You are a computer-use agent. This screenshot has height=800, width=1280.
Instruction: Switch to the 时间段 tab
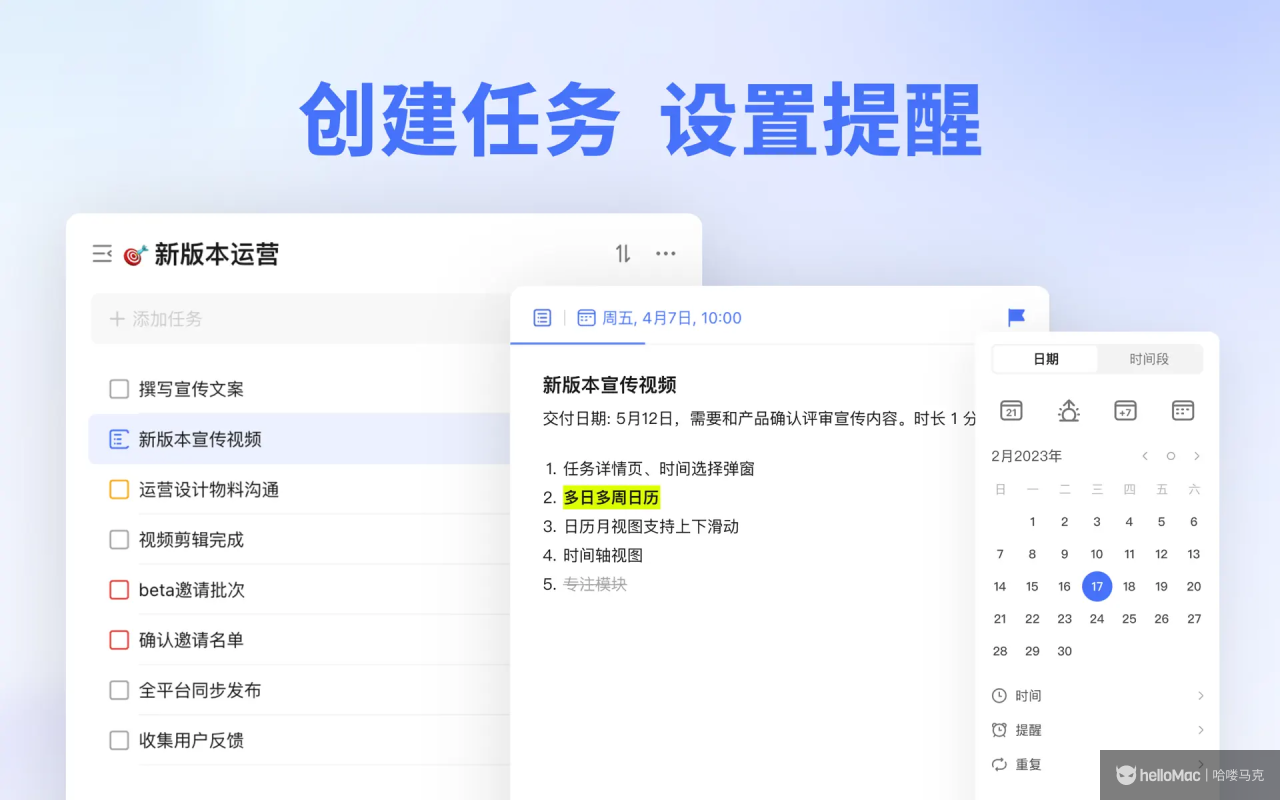1149,359
